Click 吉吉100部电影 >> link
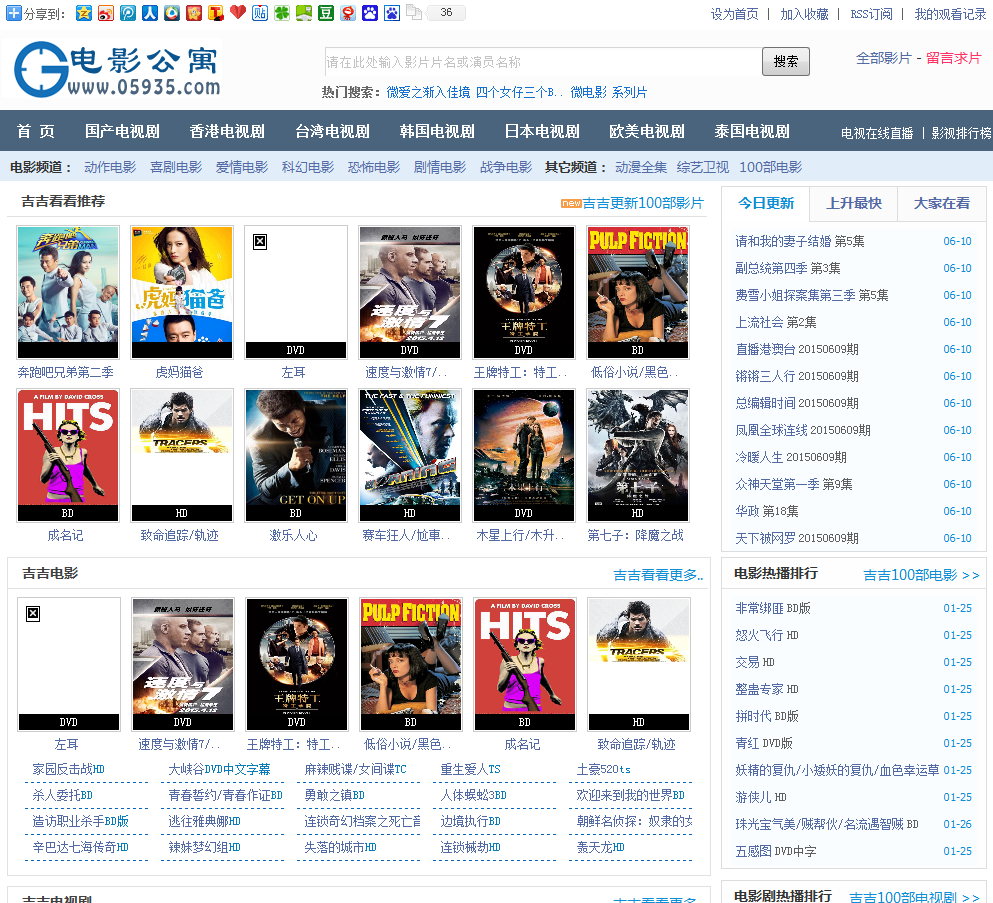Screen dimensions: 993x903 pos(921,575)
